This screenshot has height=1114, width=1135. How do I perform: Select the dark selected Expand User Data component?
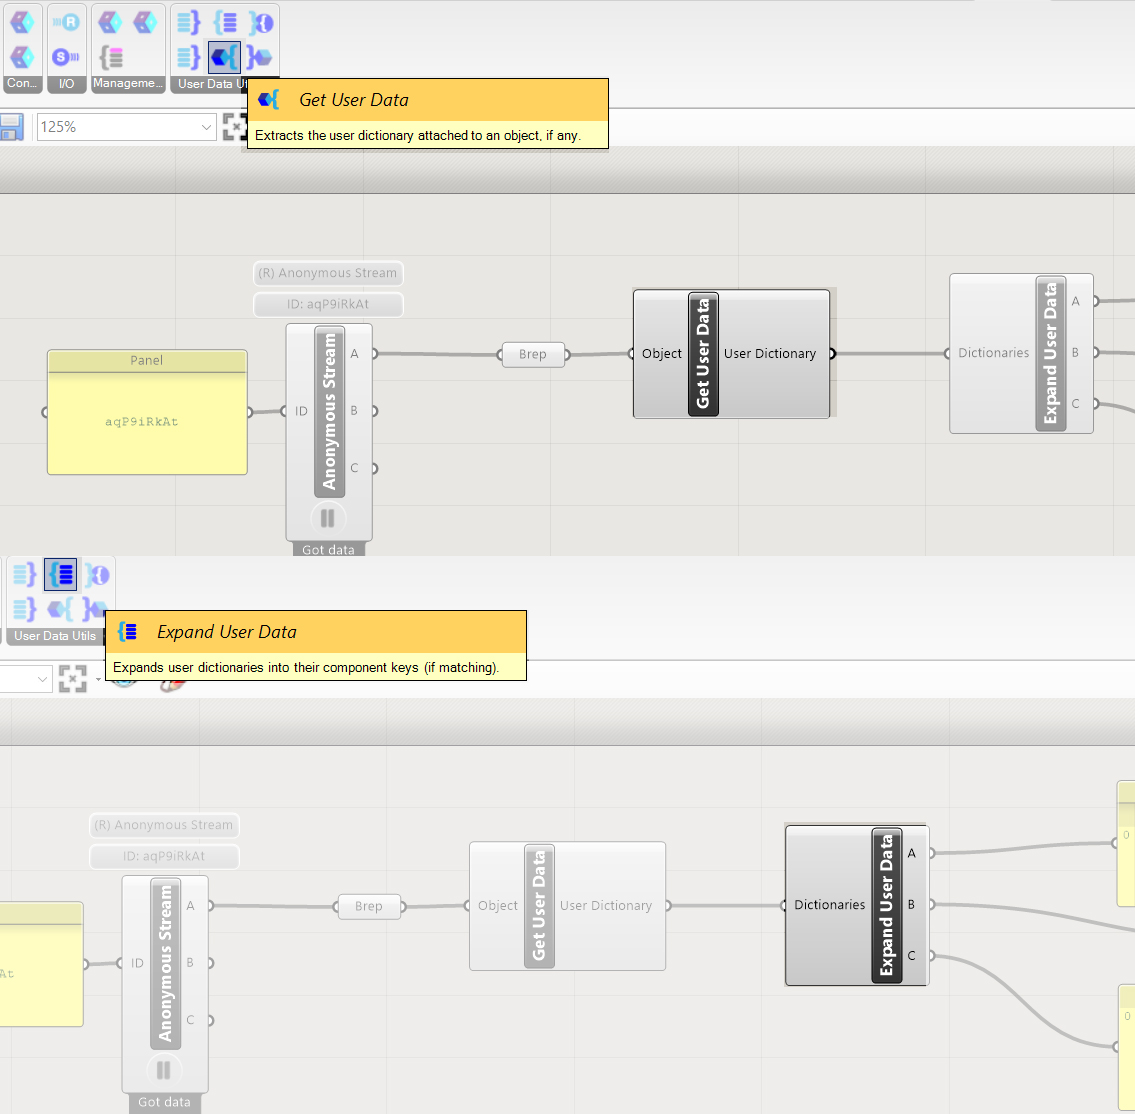pyautogui.click(x=886, y=905)
